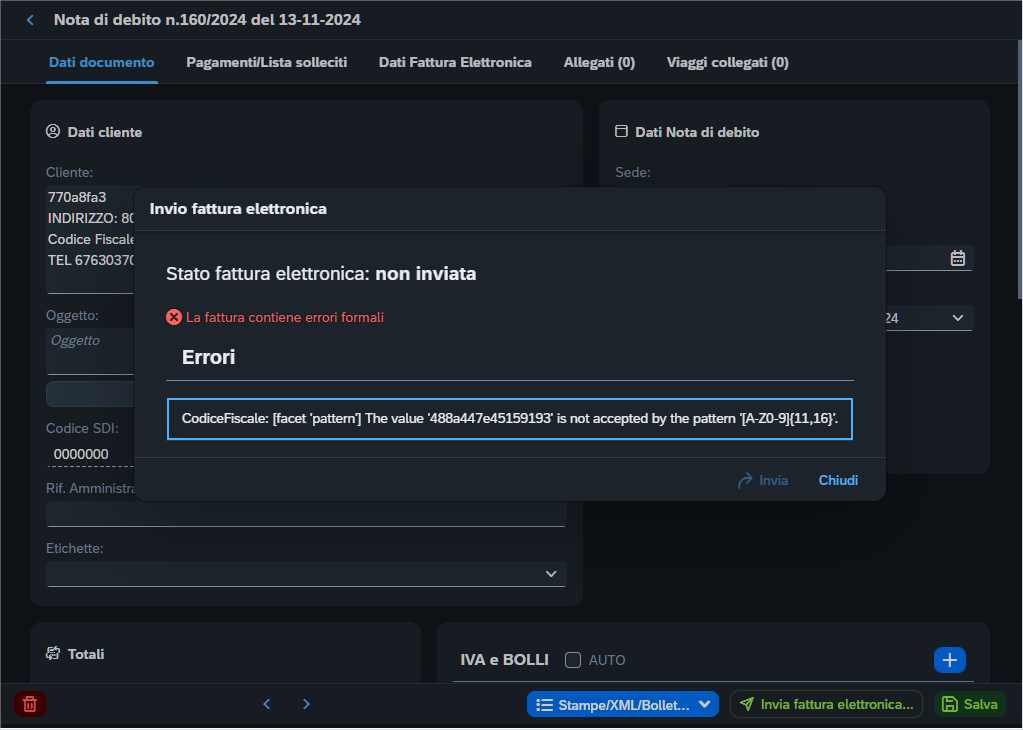Click the Invia arrow icon
Screen dimensions: 1023x730
pyautogui.click(x=744, y=481)
